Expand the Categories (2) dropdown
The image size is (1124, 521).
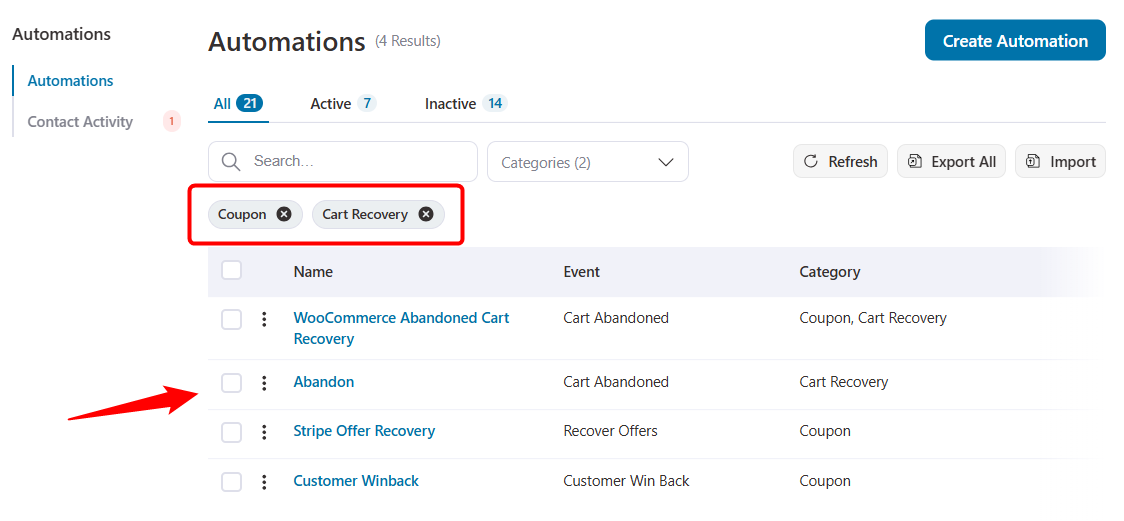[x=587, y=162]
